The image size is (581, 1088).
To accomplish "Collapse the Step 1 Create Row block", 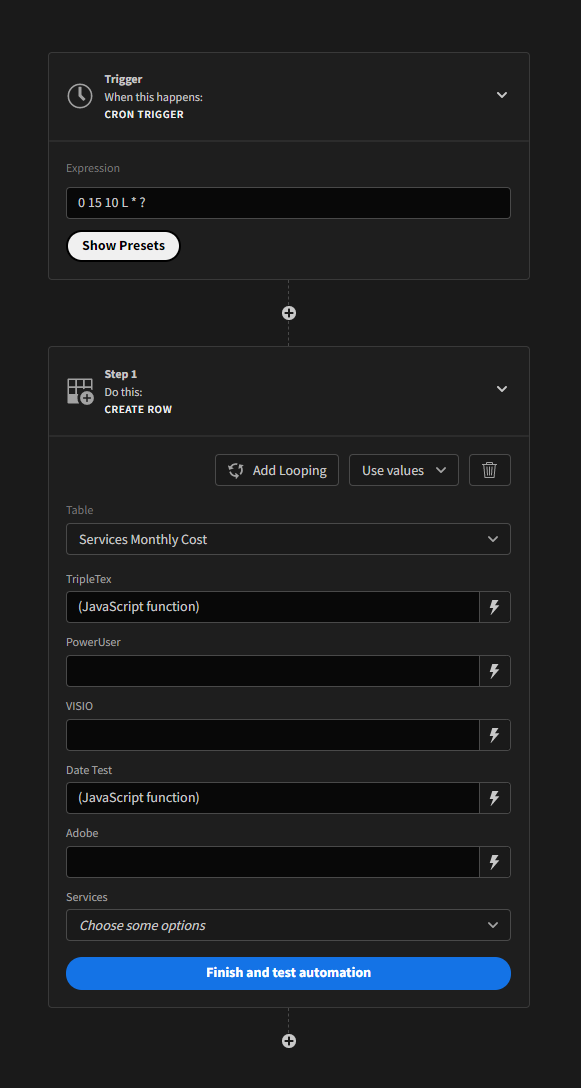I will coord(501,390).
